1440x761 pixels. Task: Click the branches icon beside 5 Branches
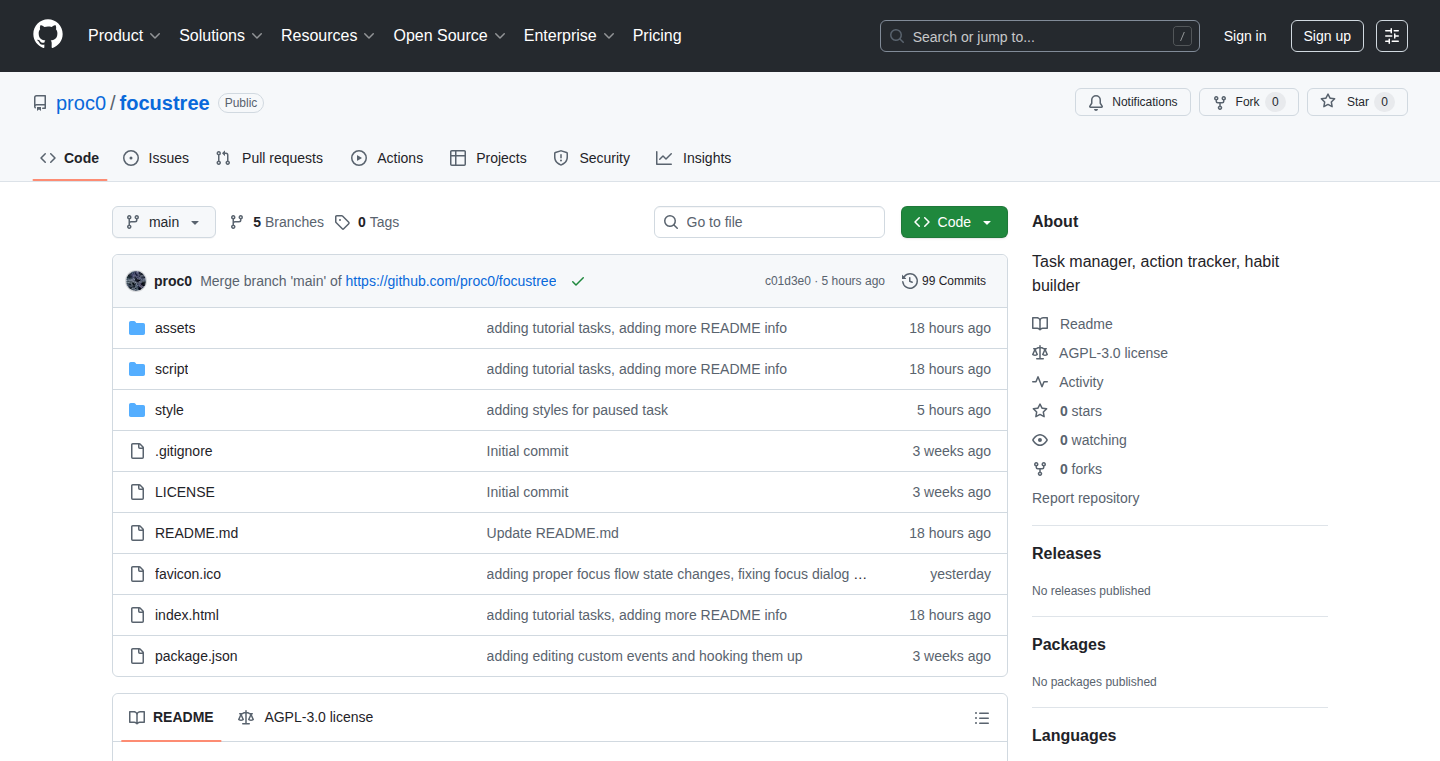237,222
